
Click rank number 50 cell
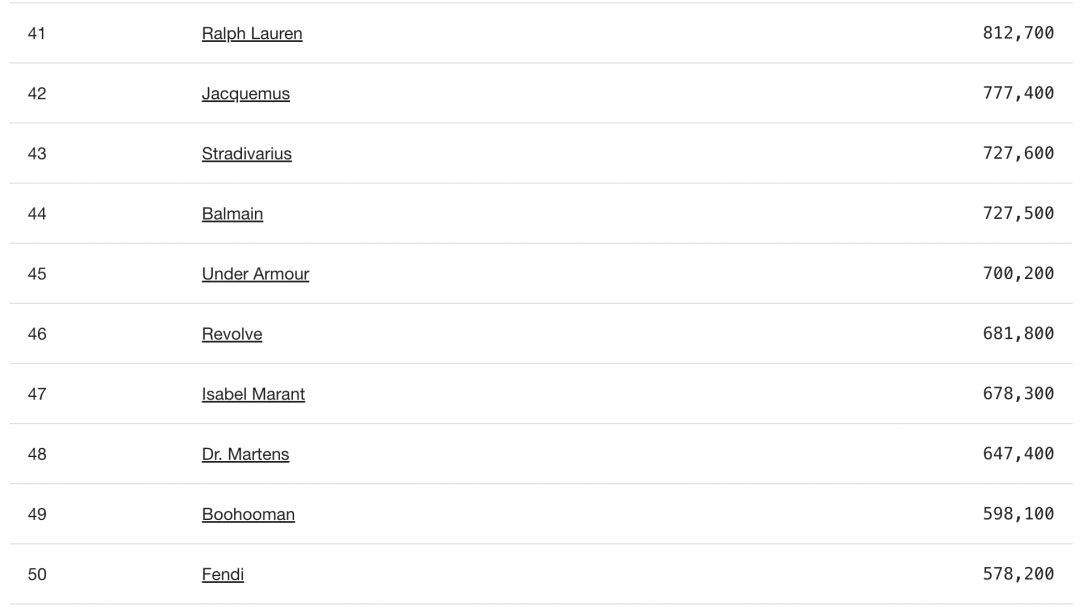coord(37,575)
